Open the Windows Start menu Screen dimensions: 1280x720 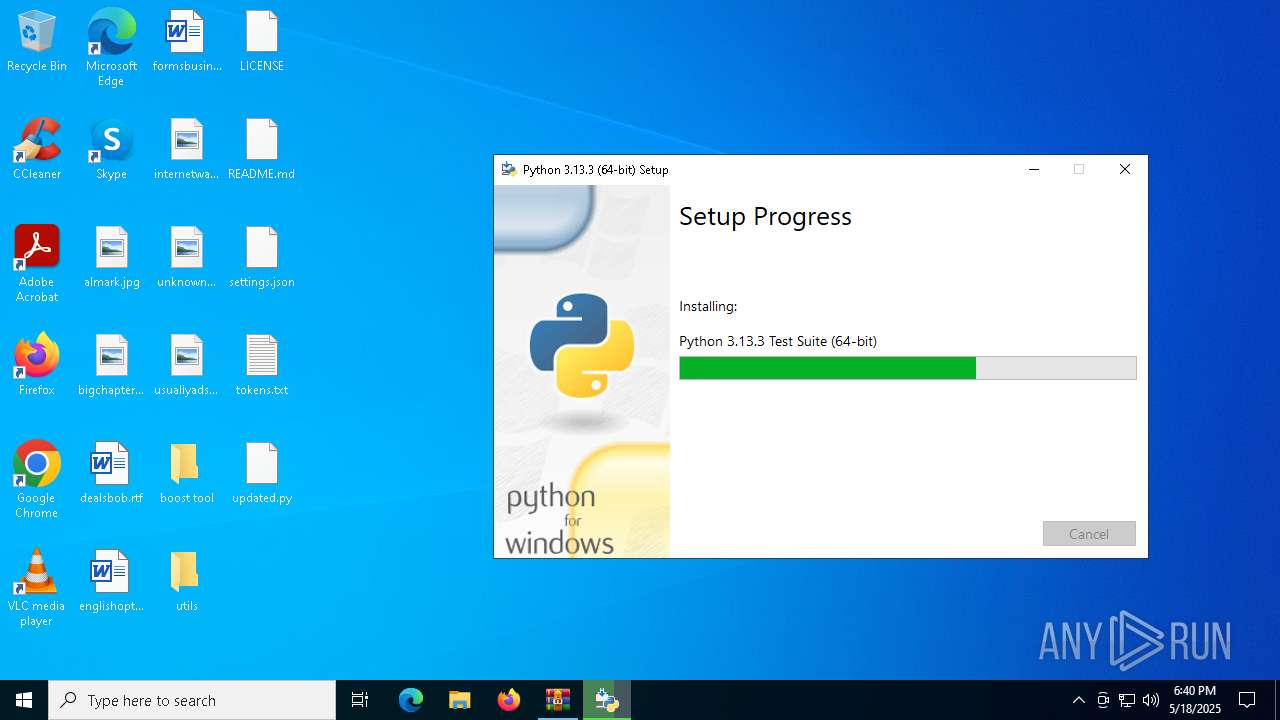click(x=24, y=700)
